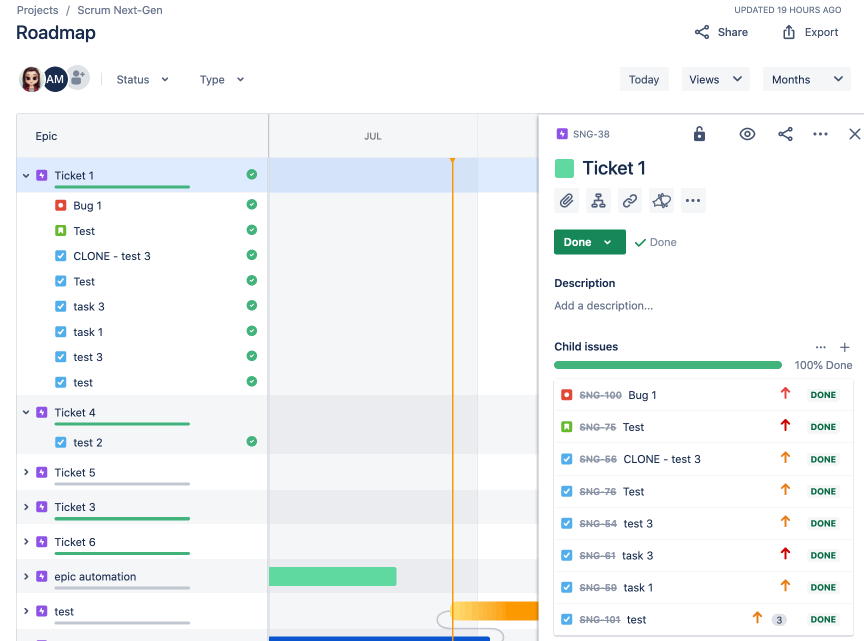
Task: Open attachment options for Ticket 1
Action: point(566,200)
